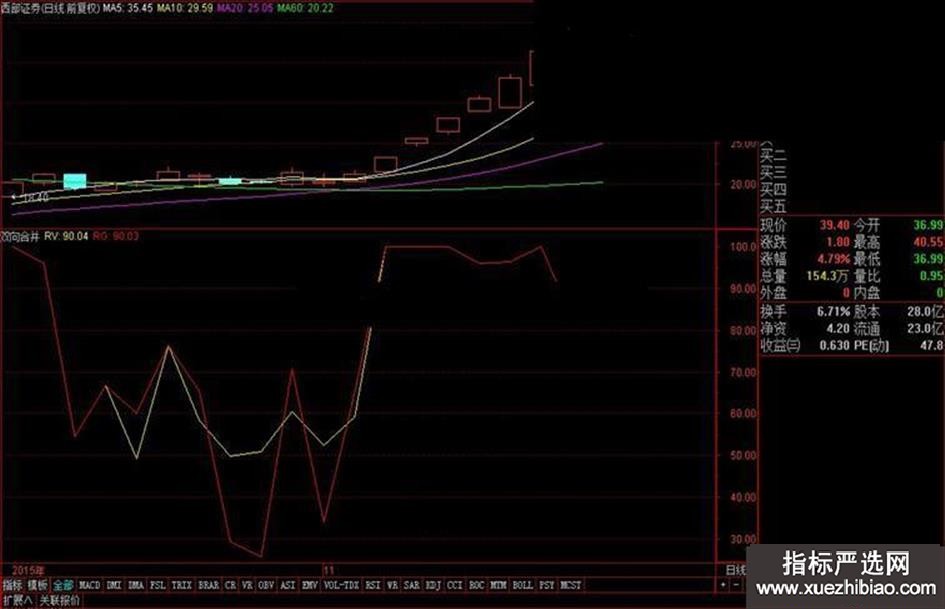Click the 总量 value 154.3万
945x609 pixels.
coord(827,276)
